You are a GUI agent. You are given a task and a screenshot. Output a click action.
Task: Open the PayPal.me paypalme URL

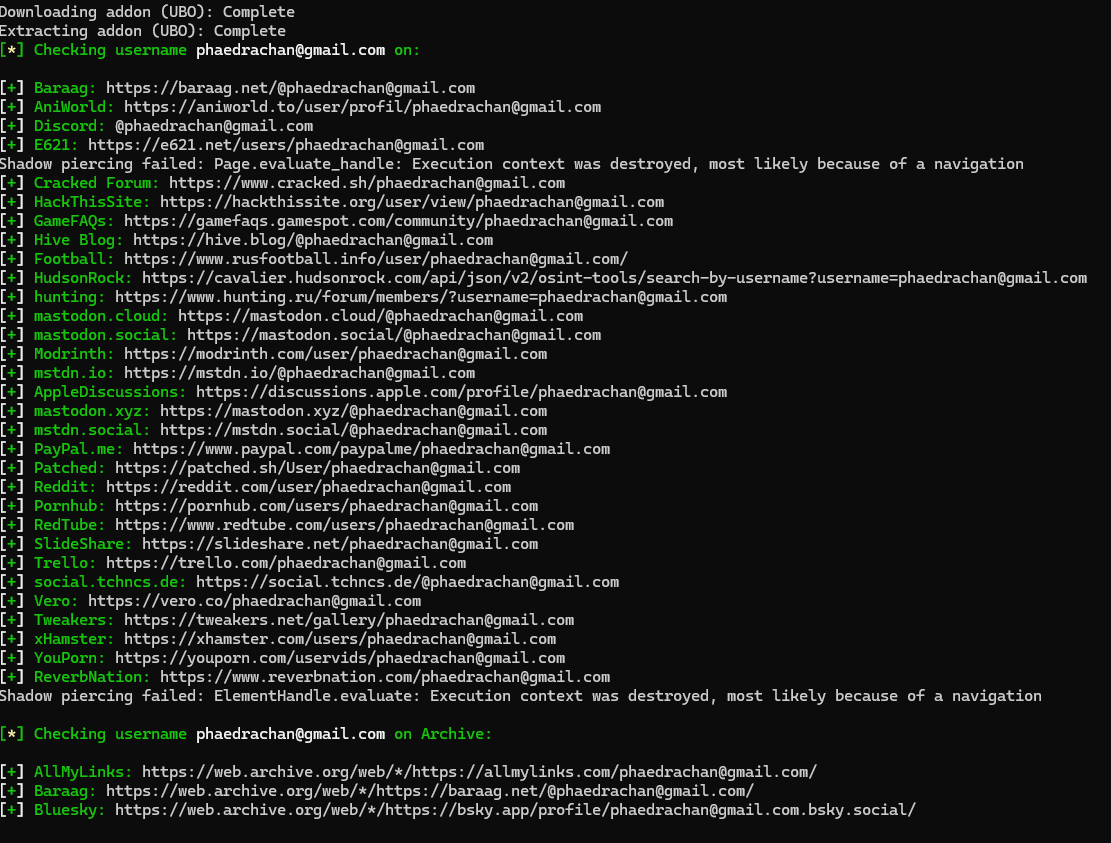(x=371, y=449)
